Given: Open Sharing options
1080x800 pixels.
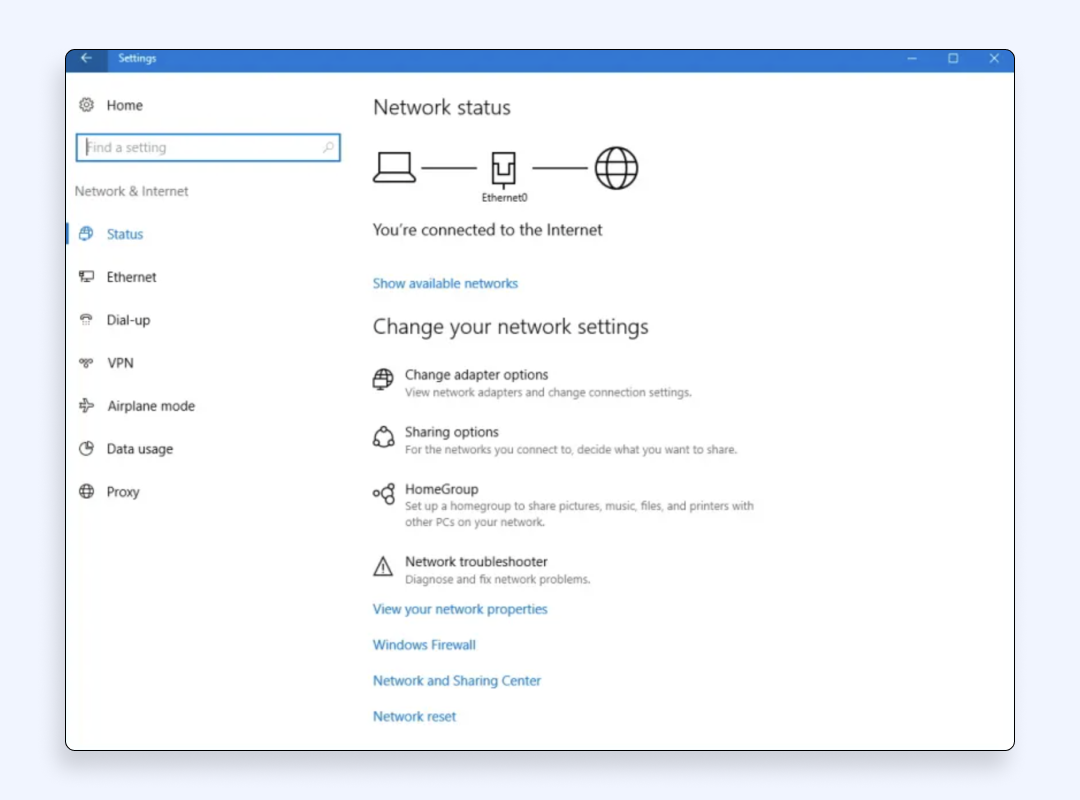Looking at the screenshot, I should 451,432.
